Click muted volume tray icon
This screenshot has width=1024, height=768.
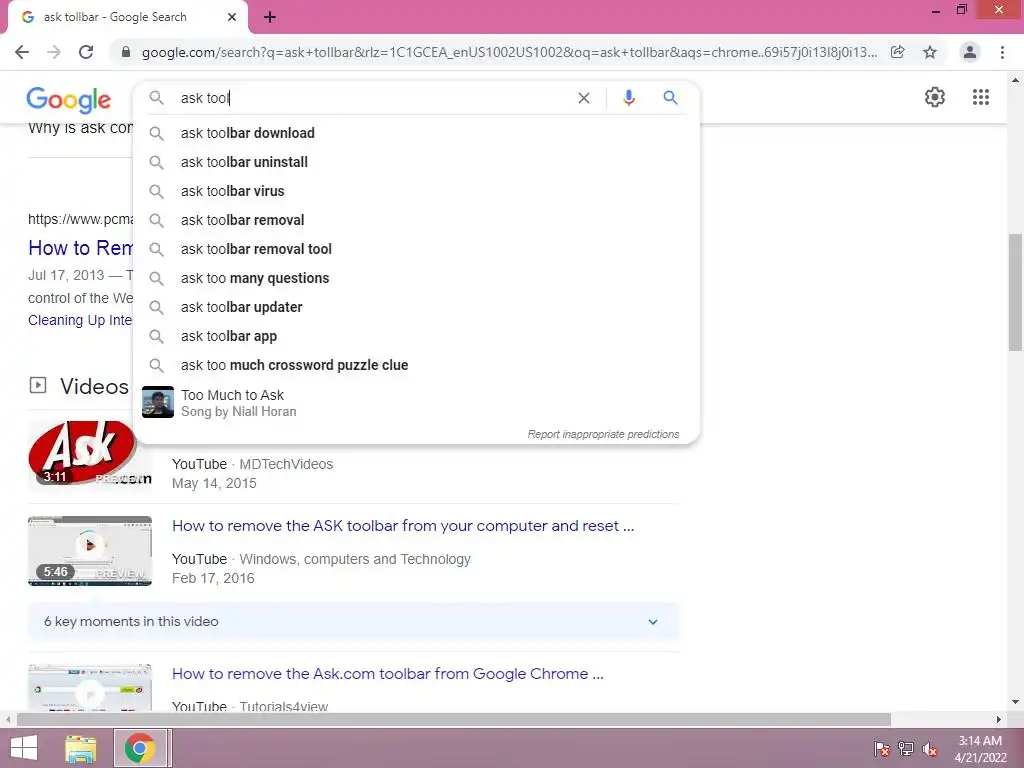[x=930, y=748]
